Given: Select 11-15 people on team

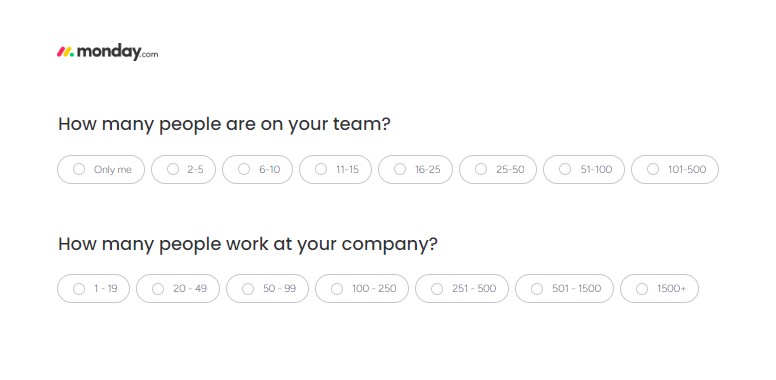Looking at the screenshot, I should [336, 170].
